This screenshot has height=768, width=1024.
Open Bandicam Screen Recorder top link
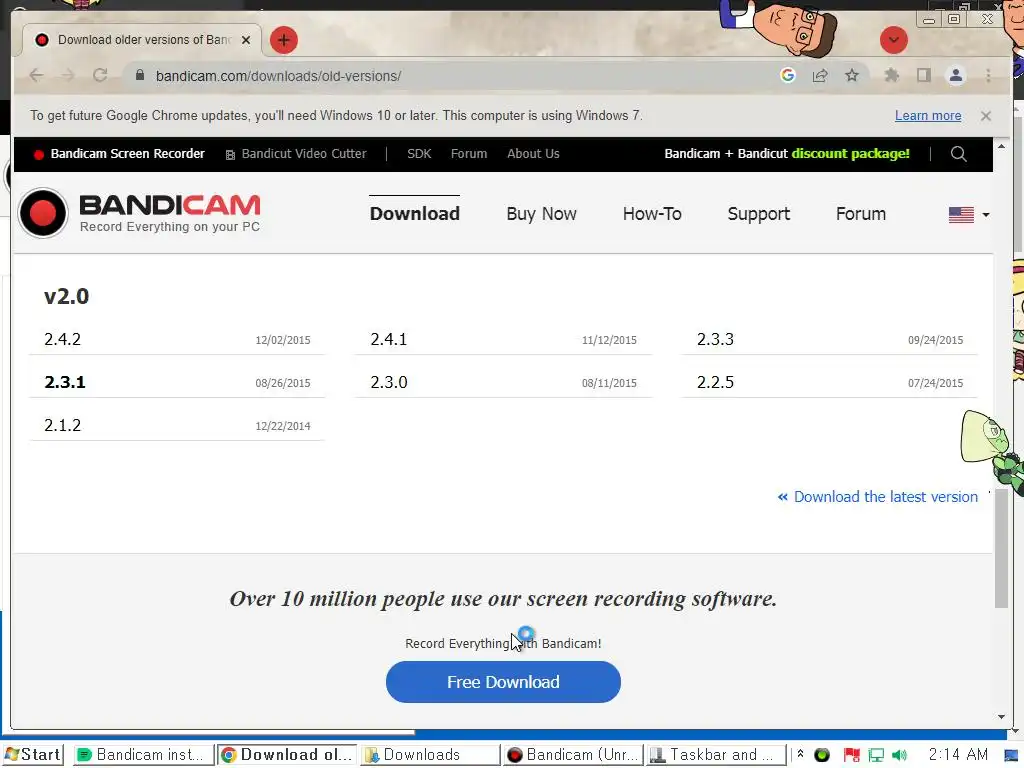[120, 154]
